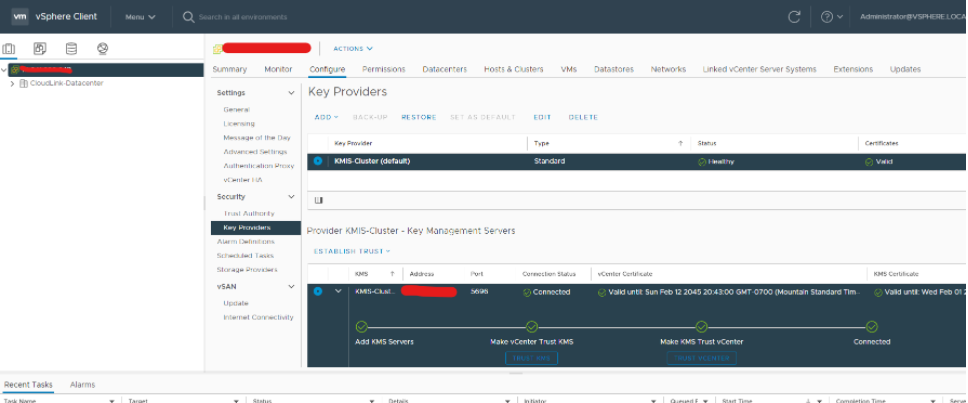Viewport: 968px width, 403px height.
Task: Click the column chooser icon below the Key Providers table
Action: (x=319, y=200)
